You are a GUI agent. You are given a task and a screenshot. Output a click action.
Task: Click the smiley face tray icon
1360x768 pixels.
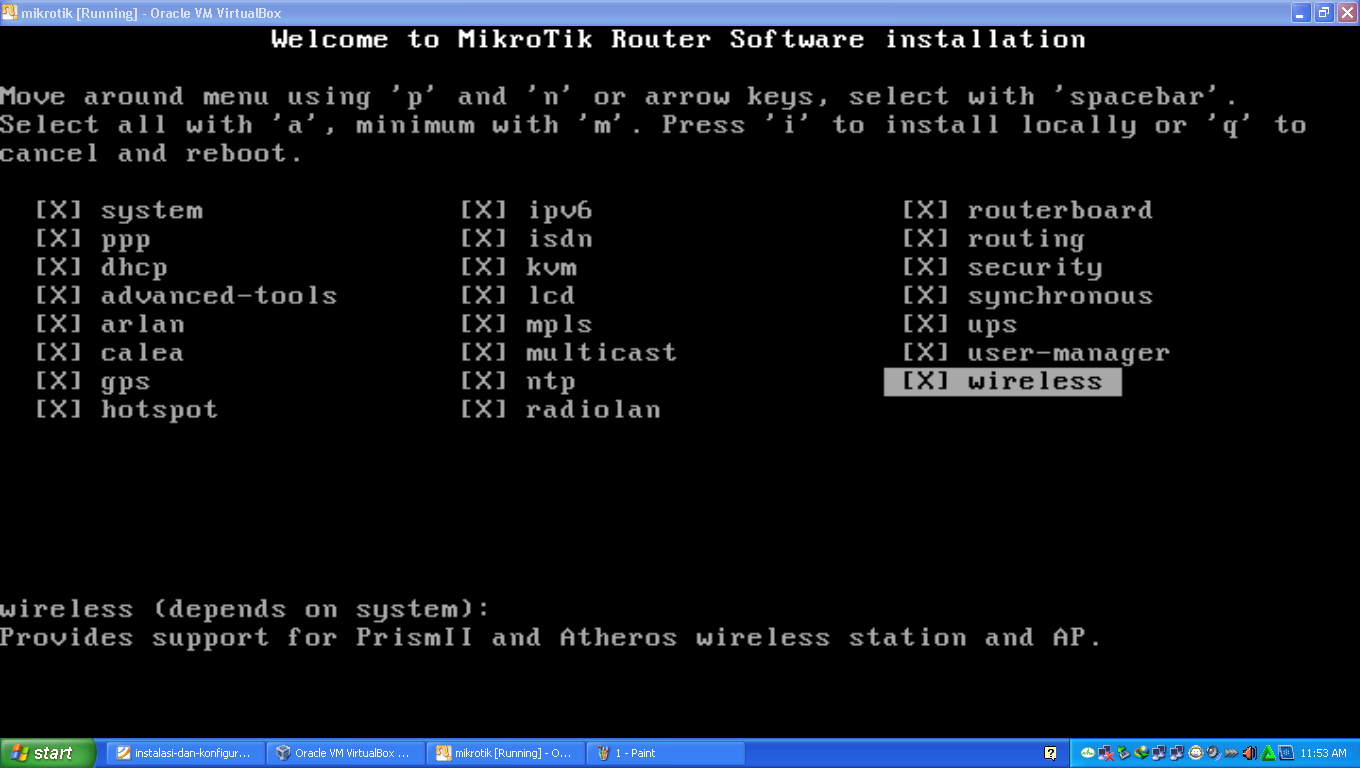1195,753
